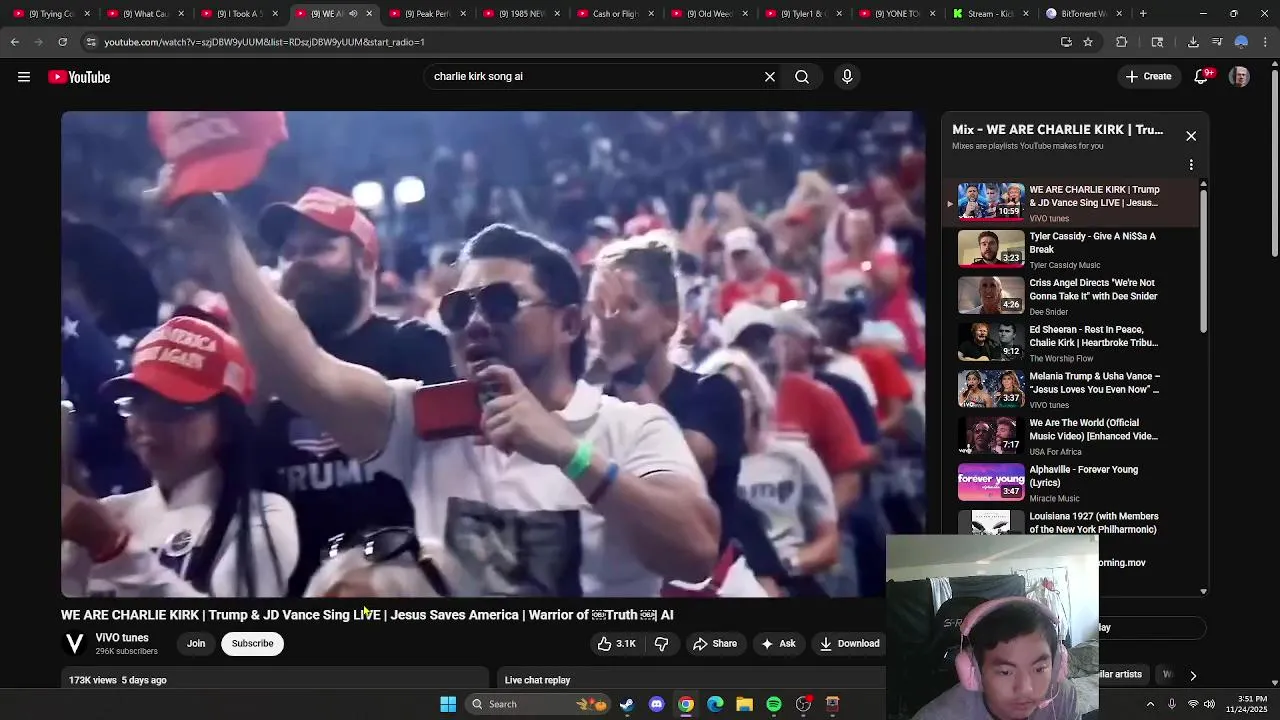Image resolution: width=1280 pixels, height=720 pixels.
Task: Open Discord from the taskbar
Action: point(656,704)
